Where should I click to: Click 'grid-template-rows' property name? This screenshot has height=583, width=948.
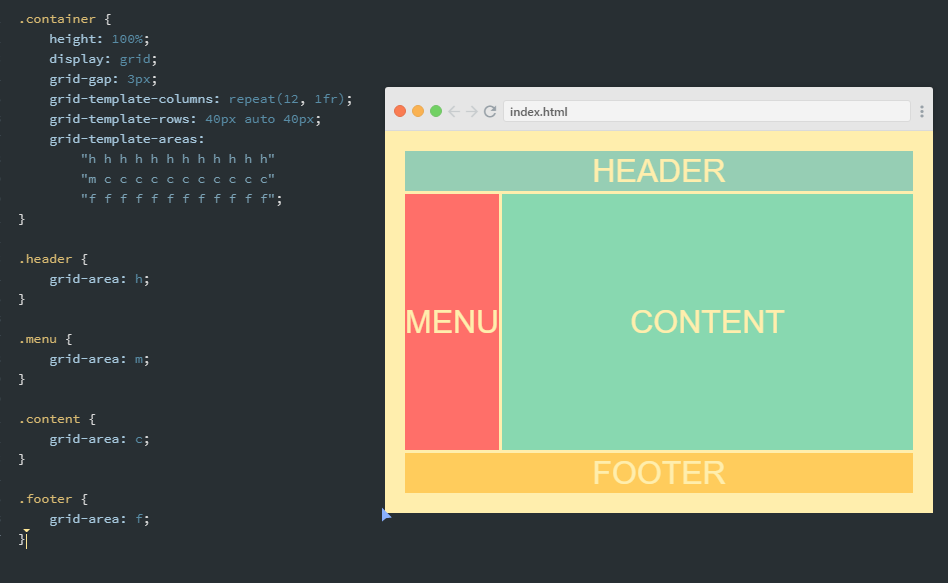[x=123, y=119]
